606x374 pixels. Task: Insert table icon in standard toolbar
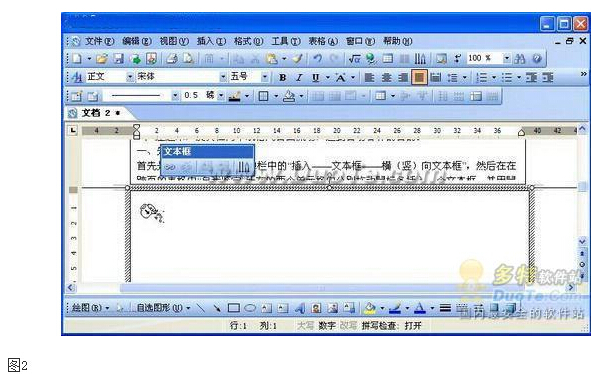tap(388, 59)
